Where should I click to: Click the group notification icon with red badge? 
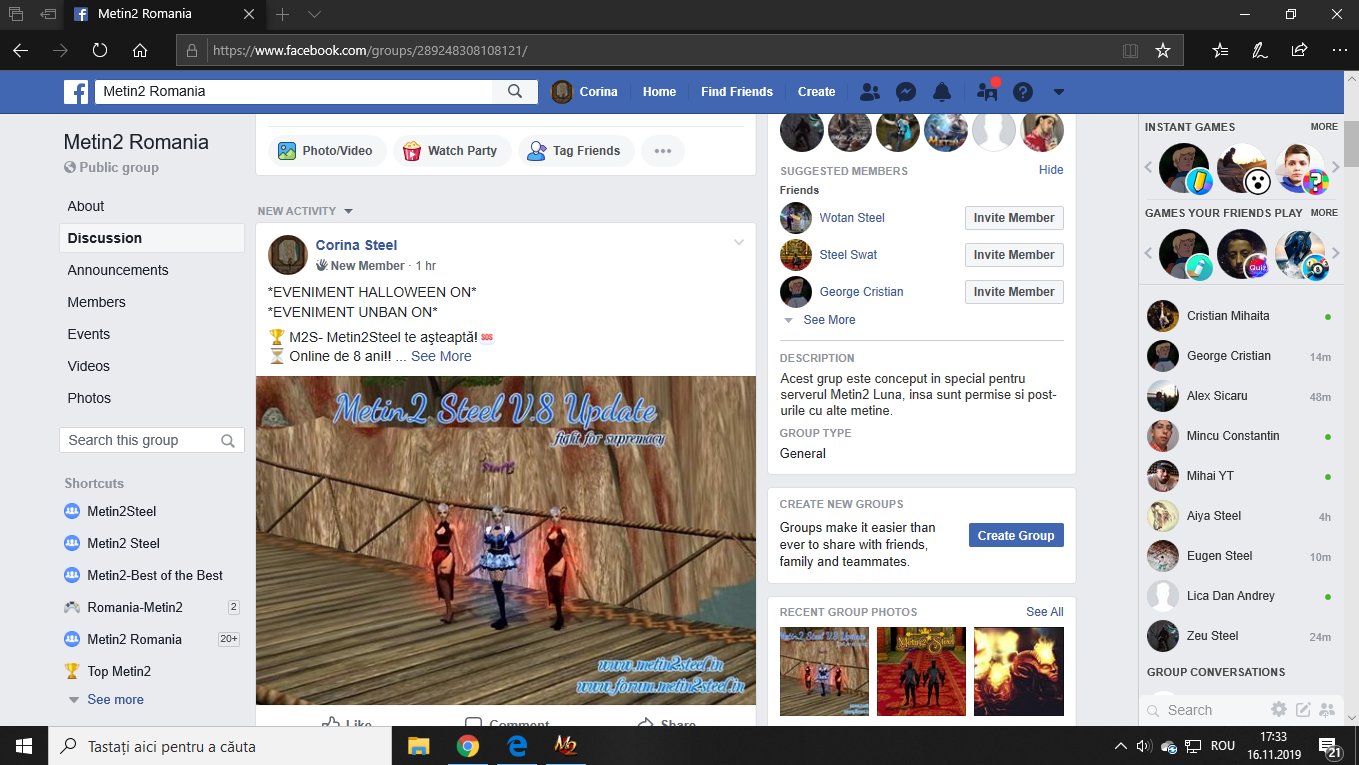[x=987, y=91]
